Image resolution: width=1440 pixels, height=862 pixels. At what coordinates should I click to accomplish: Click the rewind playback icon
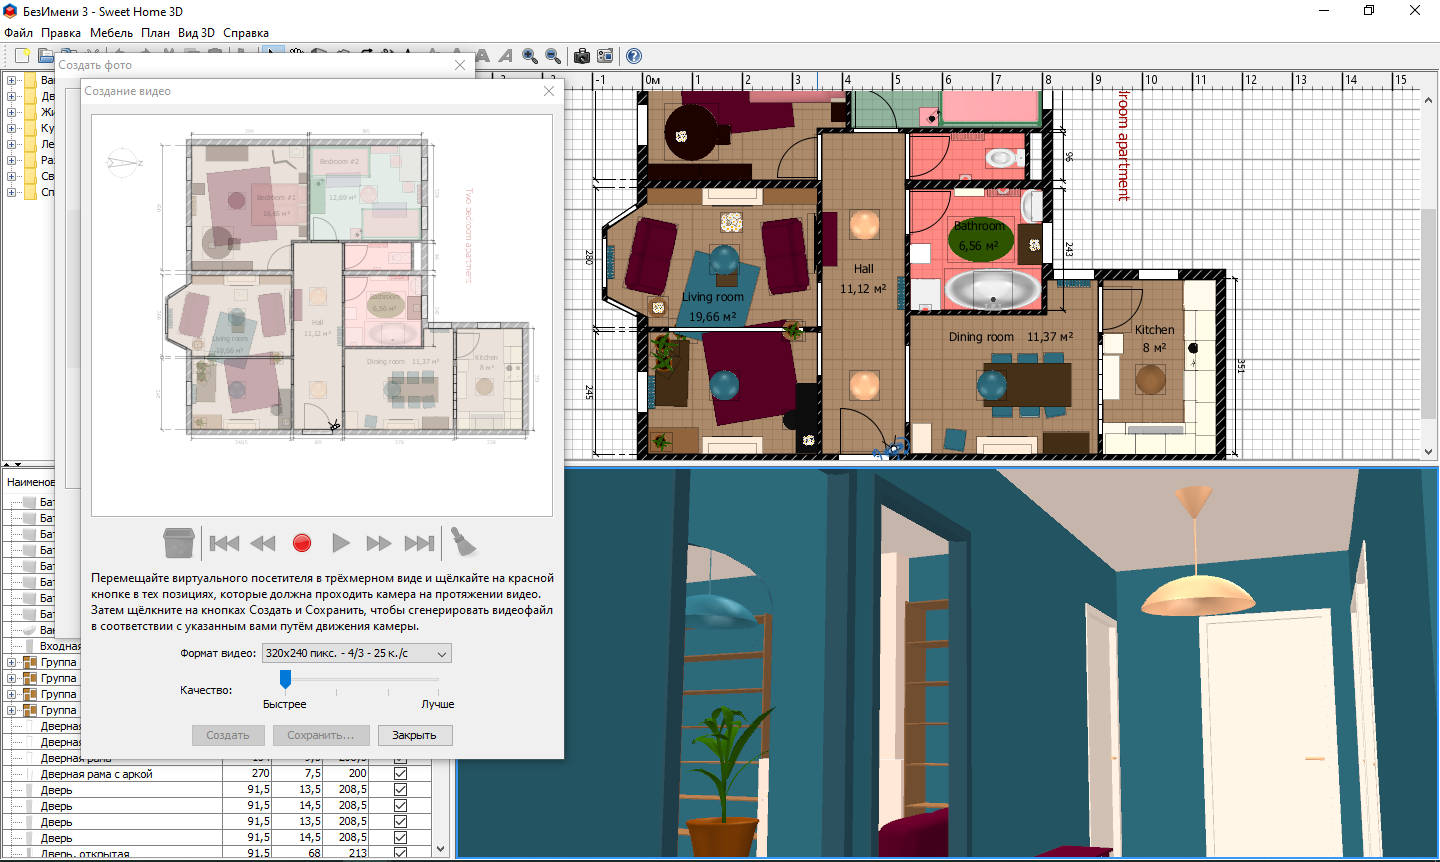pos(263,543)
